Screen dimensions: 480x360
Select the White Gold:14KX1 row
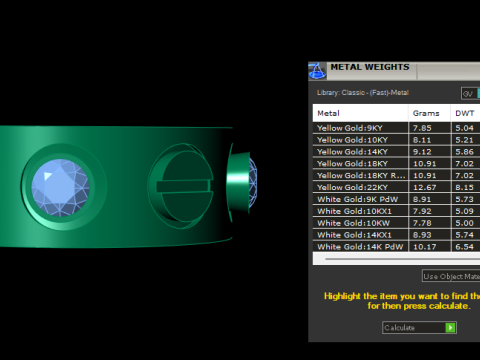(396, 235)
